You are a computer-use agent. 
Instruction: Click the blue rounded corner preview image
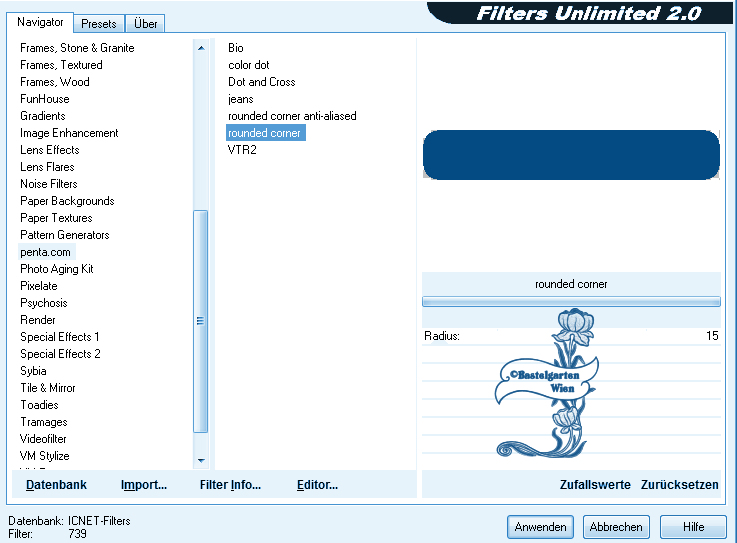[571, 155]
